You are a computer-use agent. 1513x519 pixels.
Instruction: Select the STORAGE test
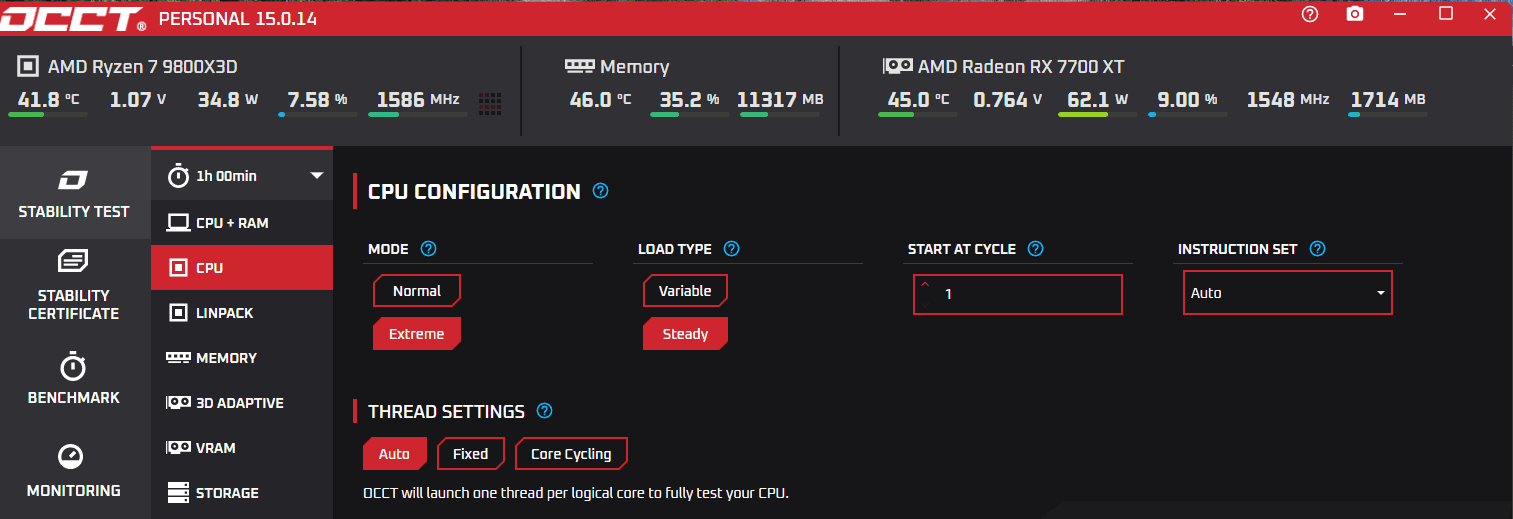241,492
